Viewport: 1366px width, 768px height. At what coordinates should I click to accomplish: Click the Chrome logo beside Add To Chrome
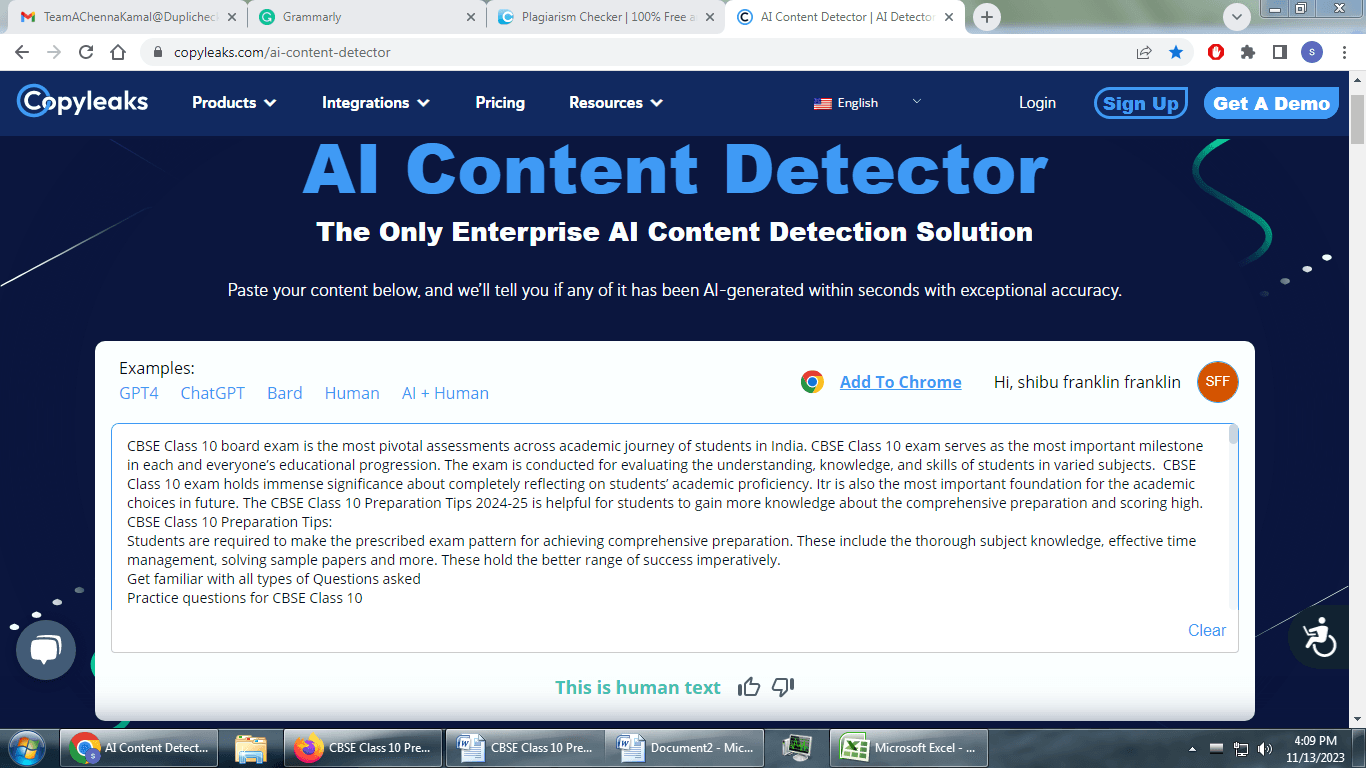pyautogui.click(x=812, y=382)
